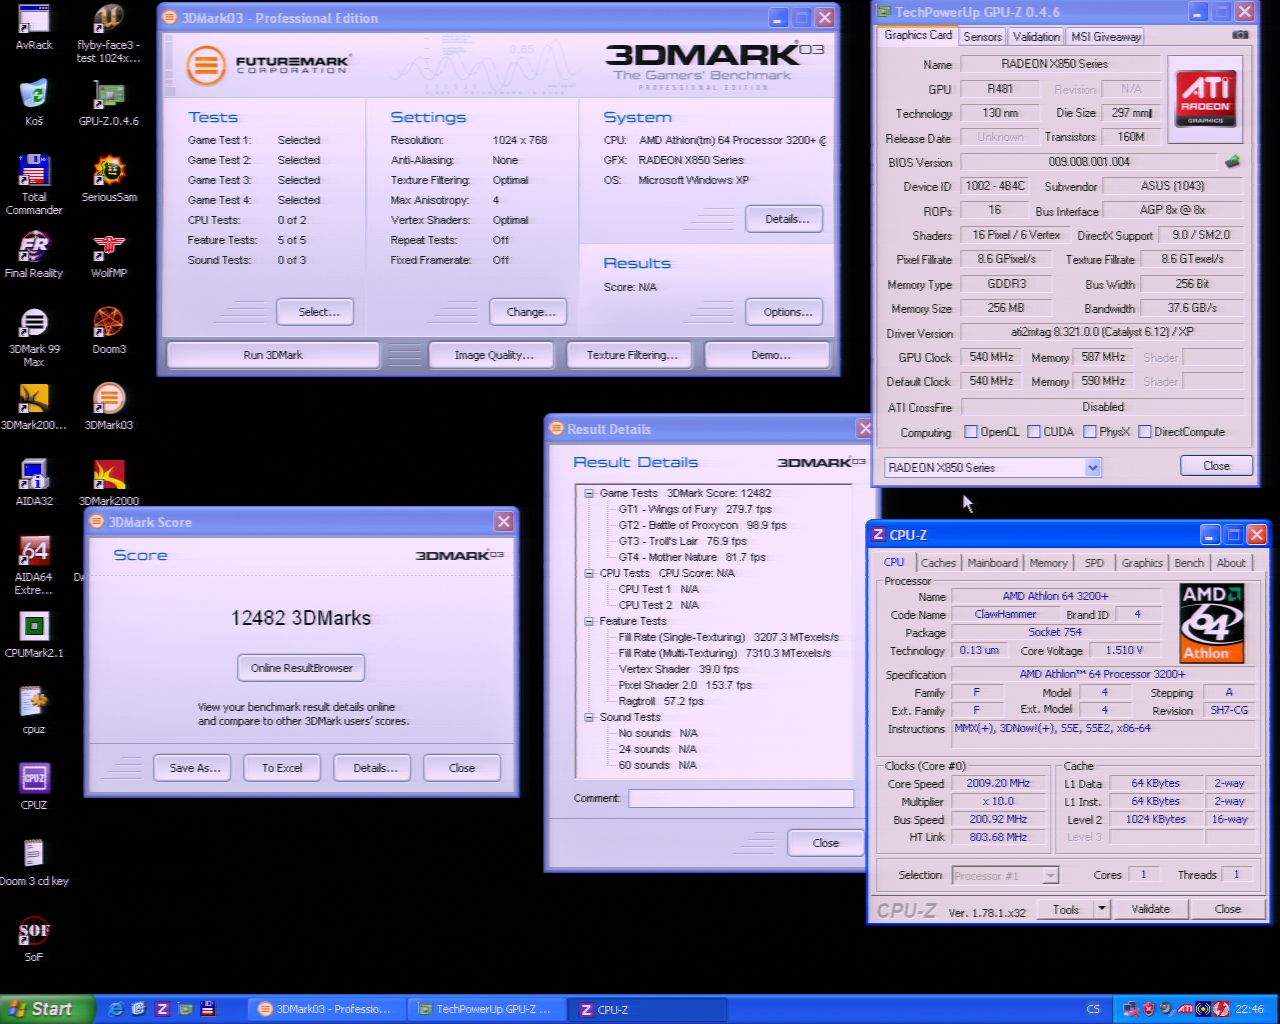Click the Validate button in CPU-Z
1280x1024 pixels.
pyautogui.click(x=1150, y=909)
